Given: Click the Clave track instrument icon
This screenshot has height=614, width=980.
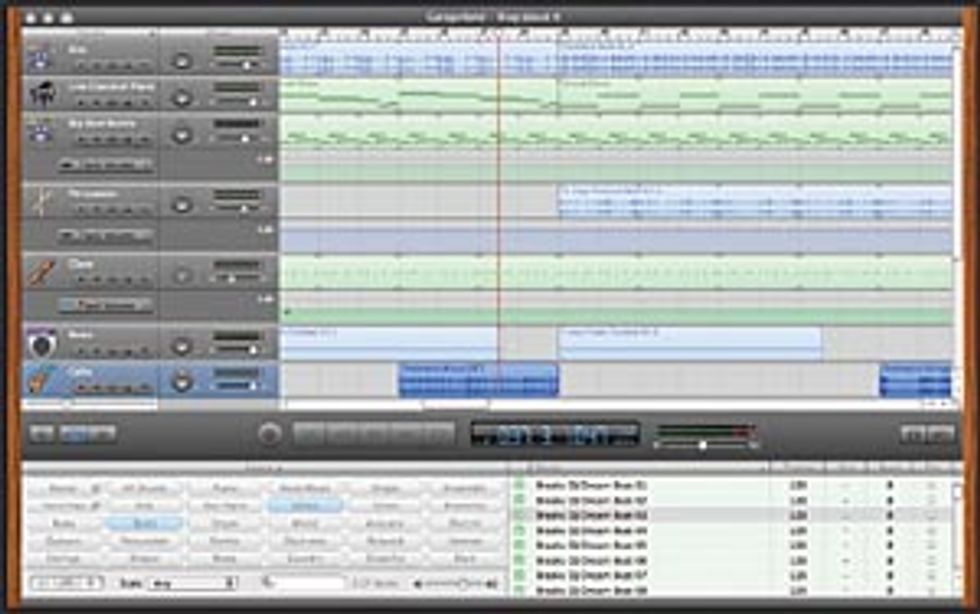Looking at the screenshot, I should (x=41, y=271).
